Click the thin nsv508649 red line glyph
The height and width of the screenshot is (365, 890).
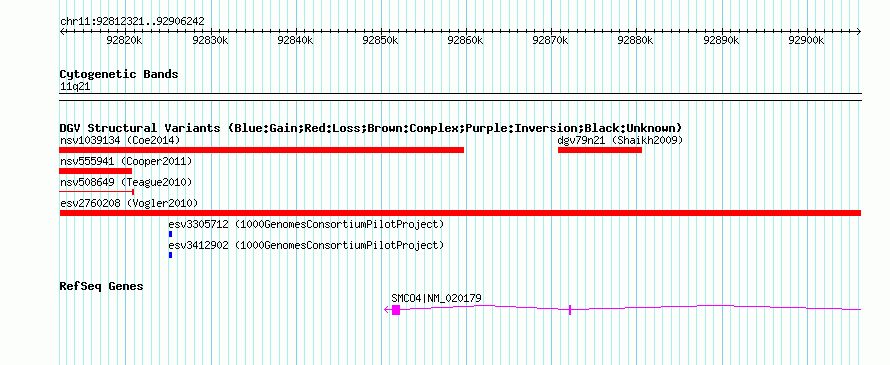[x=96, y=192]
